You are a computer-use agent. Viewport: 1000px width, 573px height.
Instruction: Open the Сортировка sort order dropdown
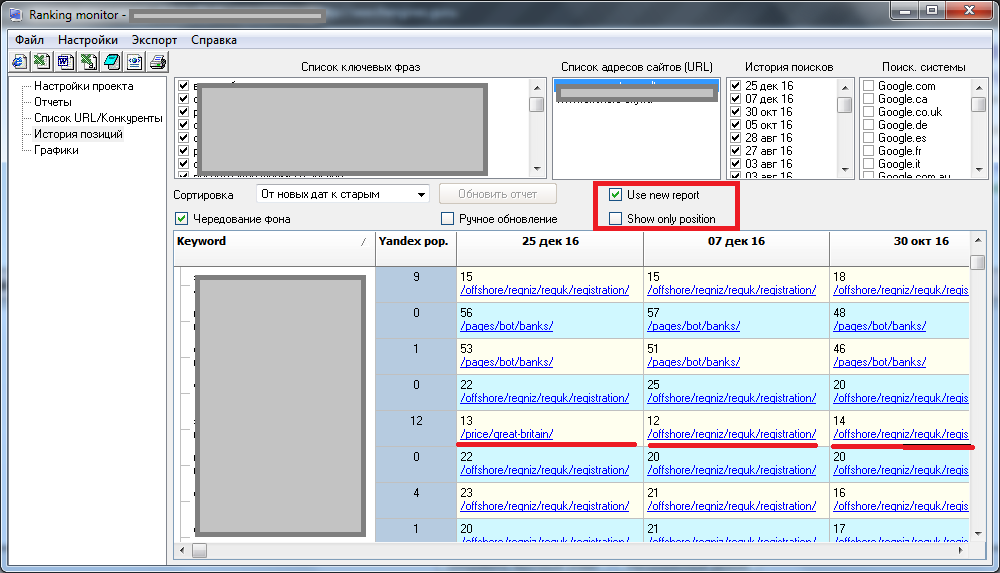343,194
